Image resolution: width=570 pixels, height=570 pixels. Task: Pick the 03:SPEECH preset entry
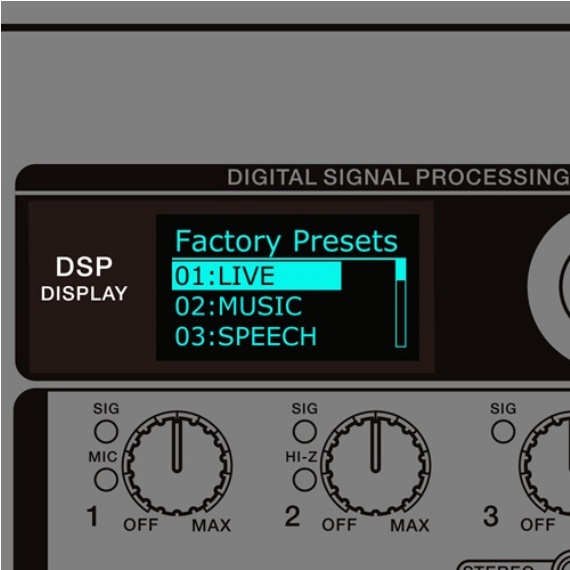tap(246, 337)
